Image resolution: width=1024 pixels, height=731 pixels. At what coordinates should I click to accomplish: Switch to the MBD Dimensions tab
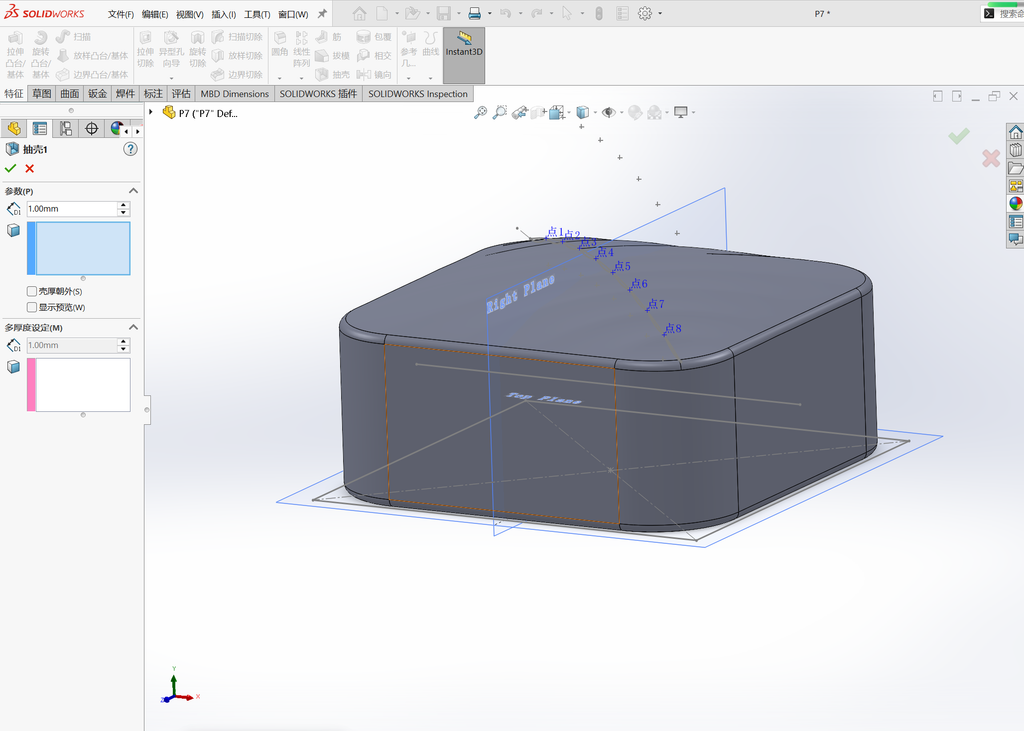click(x=234, y=93)
